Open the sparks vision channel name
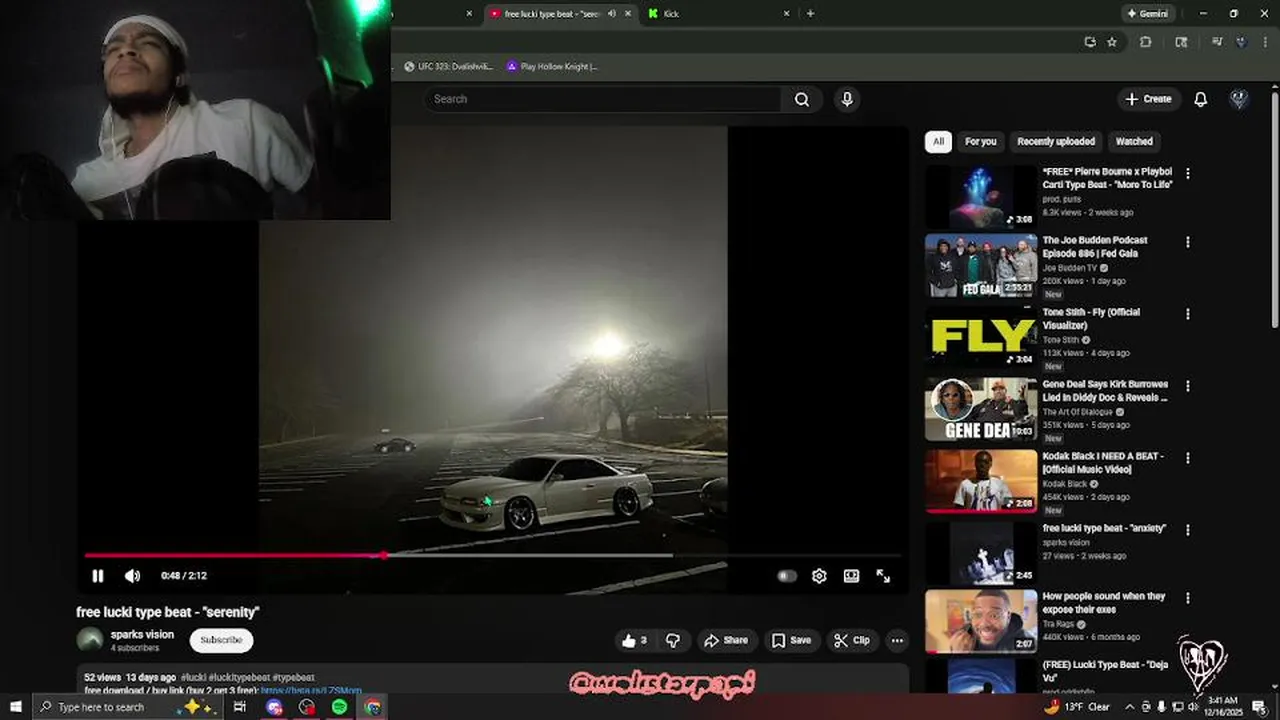Screen dimensions: 1280x720 (142, 635)
